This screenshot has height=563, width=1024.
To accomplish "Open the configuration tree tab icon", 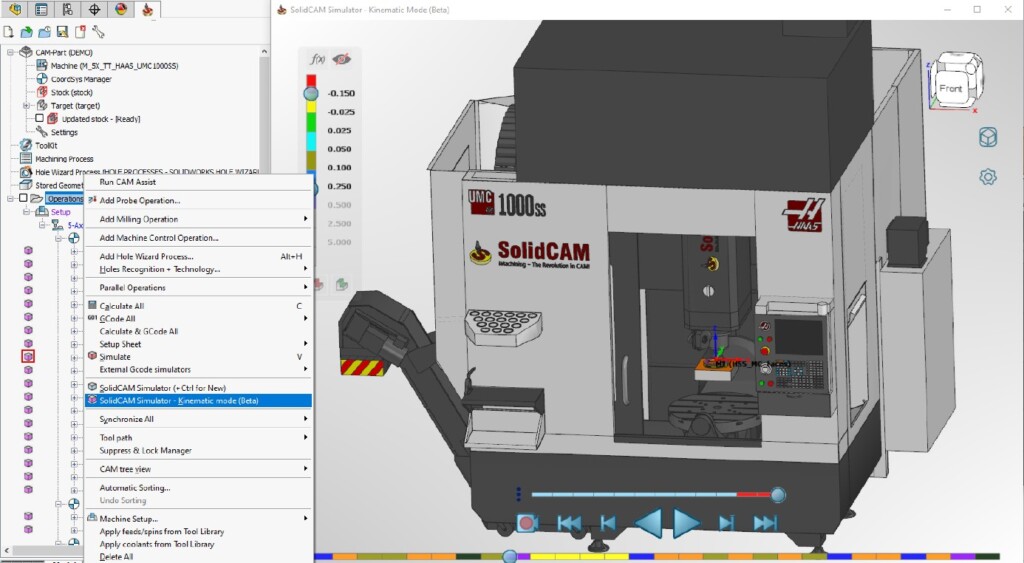I will pyautogui.click(x=67, y=9).
